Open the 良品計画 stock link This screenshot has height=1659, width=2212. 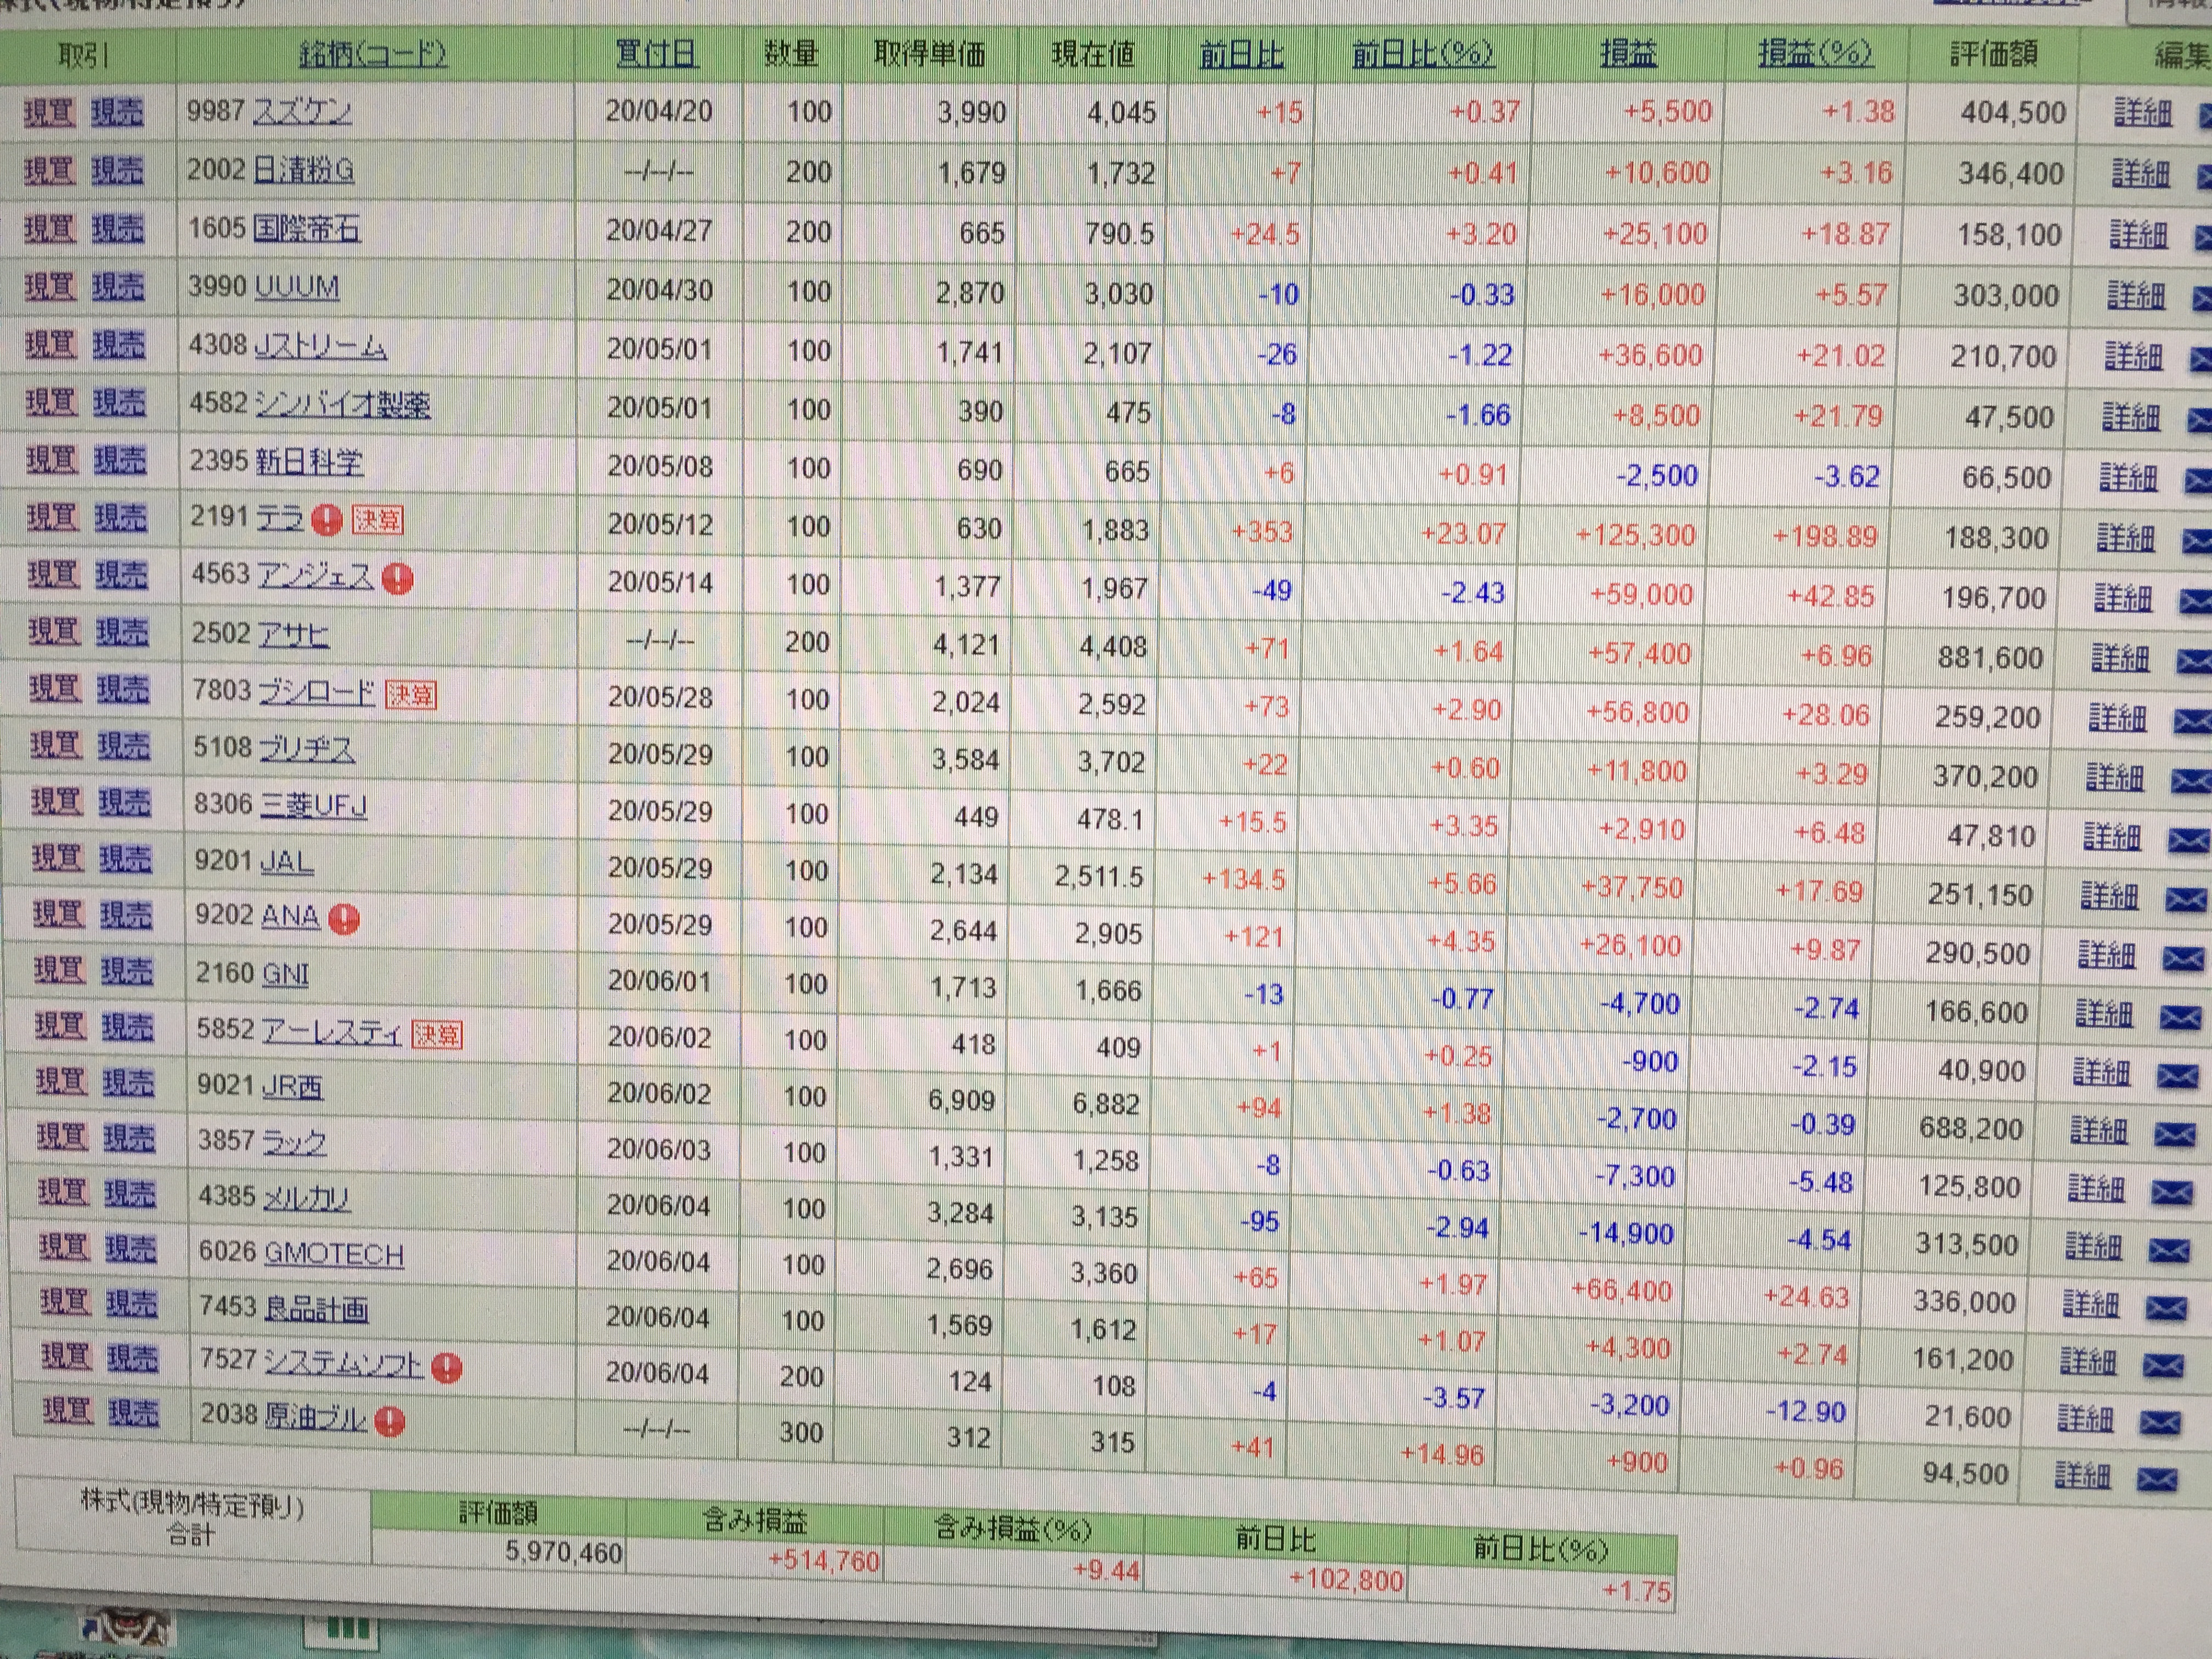pos(316,1309)
